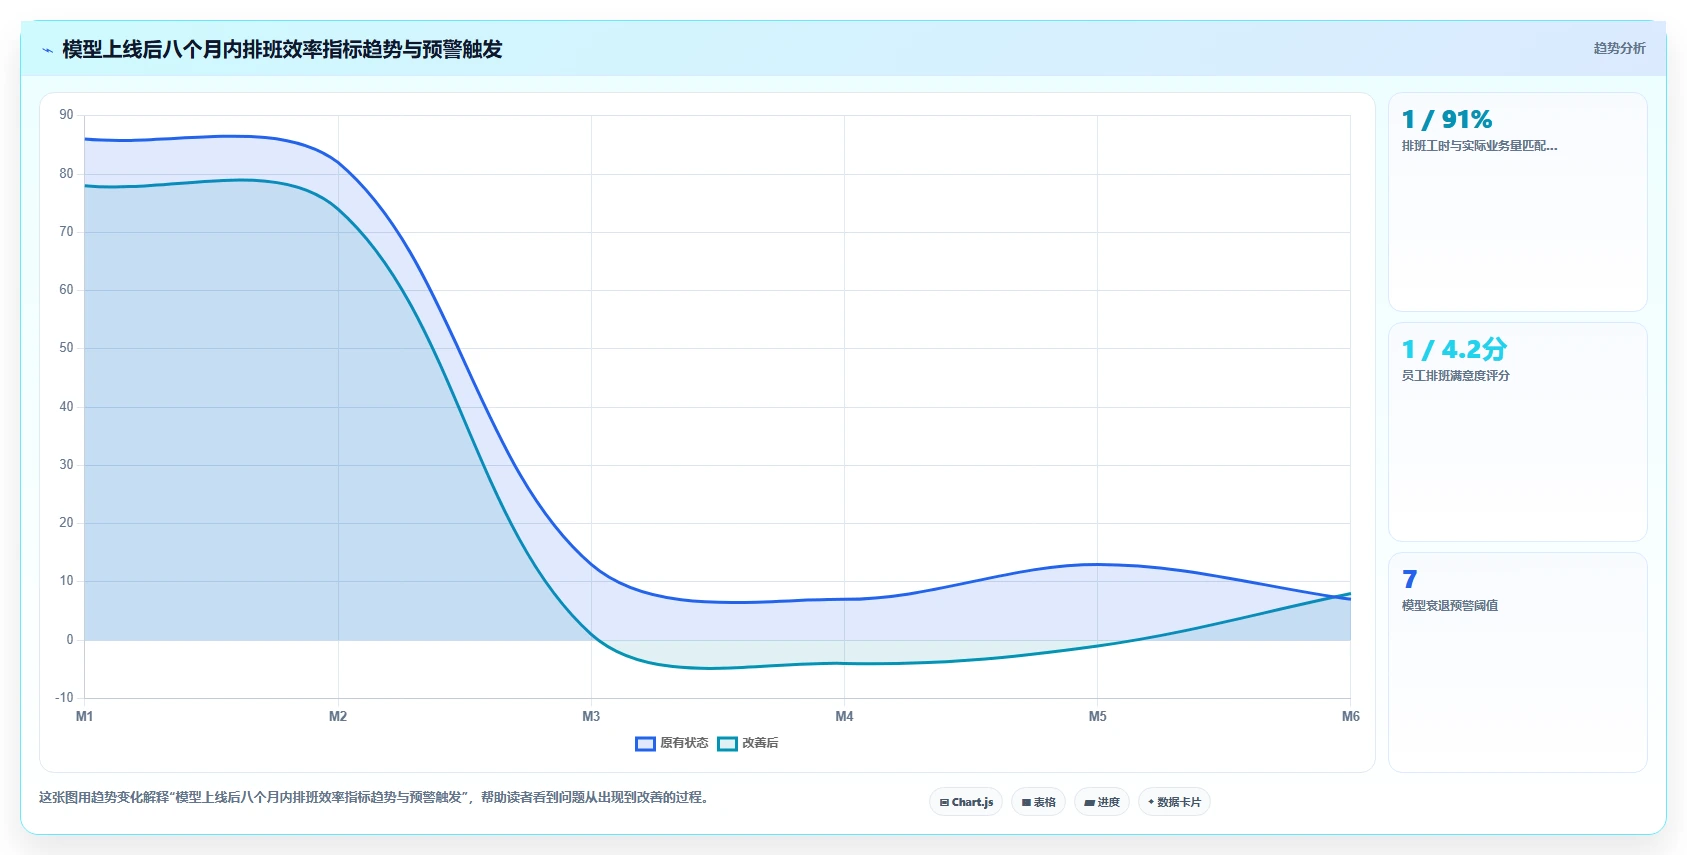Click the 50 y-axis tick label

[x=66, y=348]
